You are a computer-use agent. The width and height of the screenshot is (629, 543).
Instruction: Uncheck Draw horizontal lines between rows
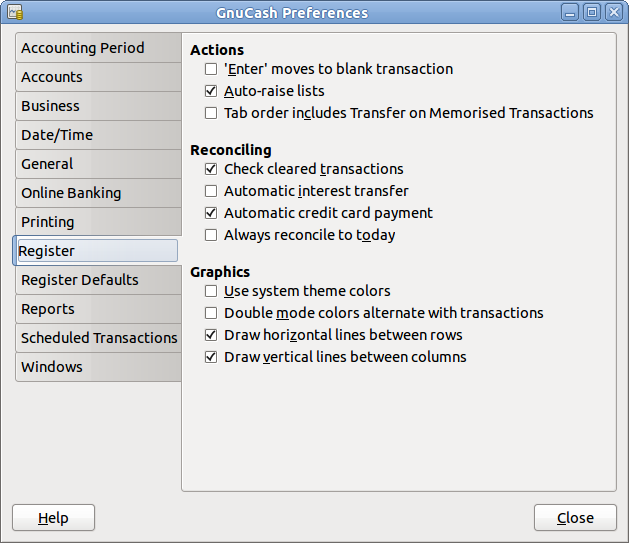[x=211, y=335]
